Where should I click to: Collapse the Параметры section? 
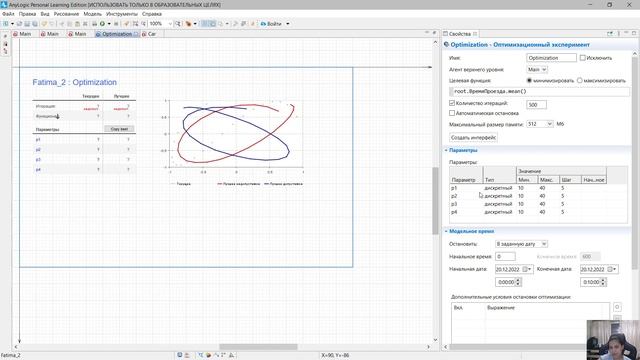pos(446,150)
